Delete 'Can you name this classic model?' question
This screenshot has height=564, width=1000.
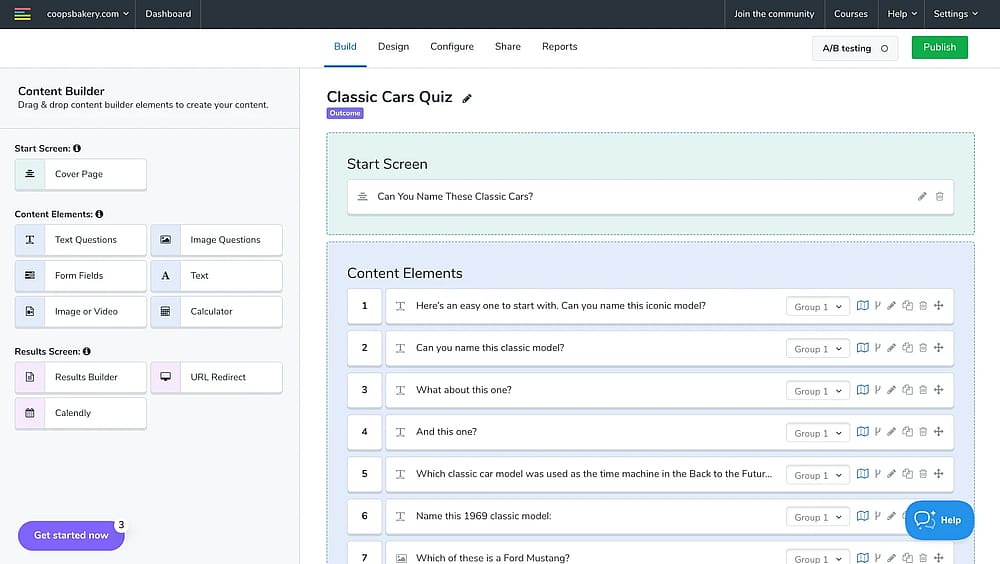(x=923, y=348)
